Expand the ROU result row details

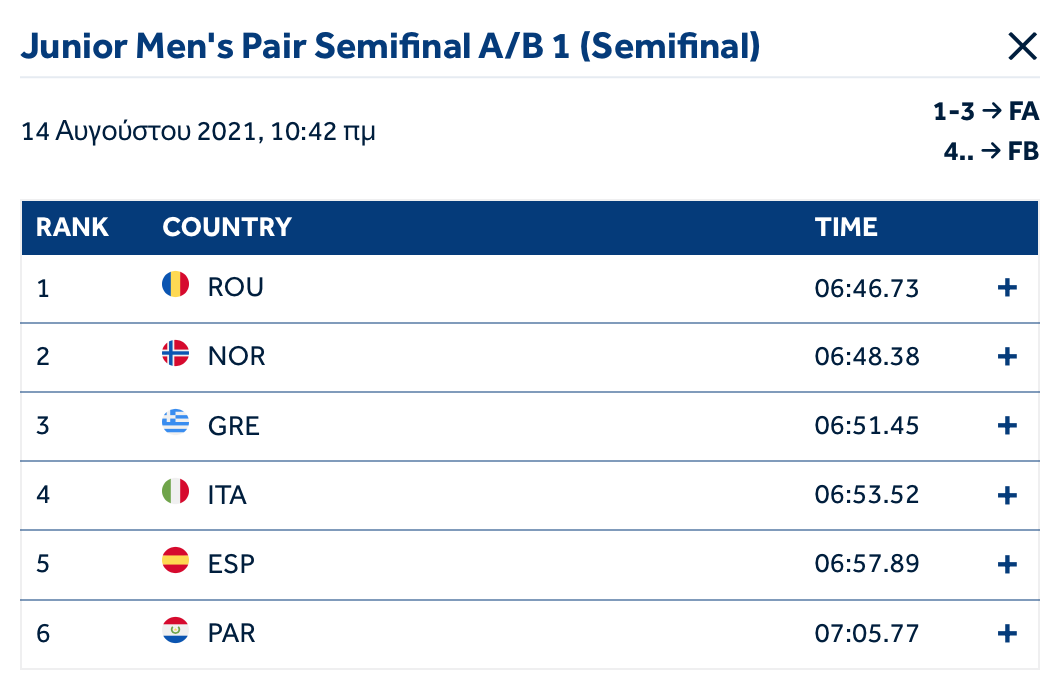pos(1007,288)
